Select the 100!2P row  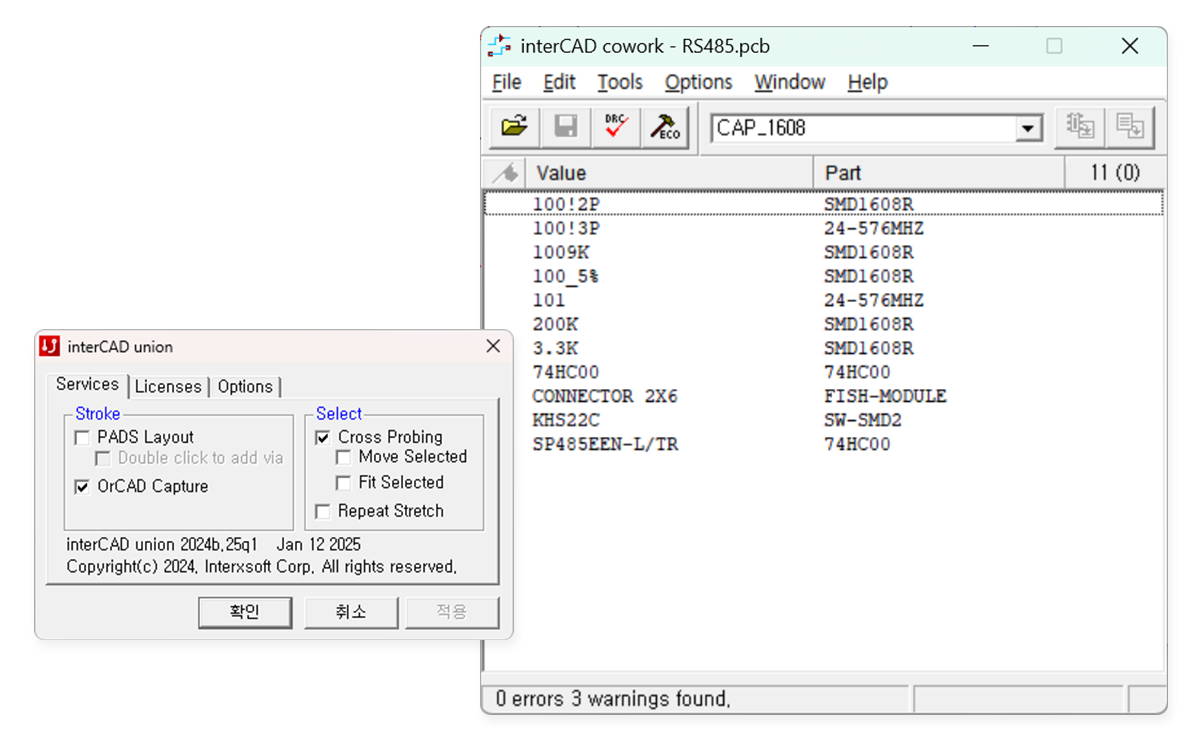click(823, 204)
